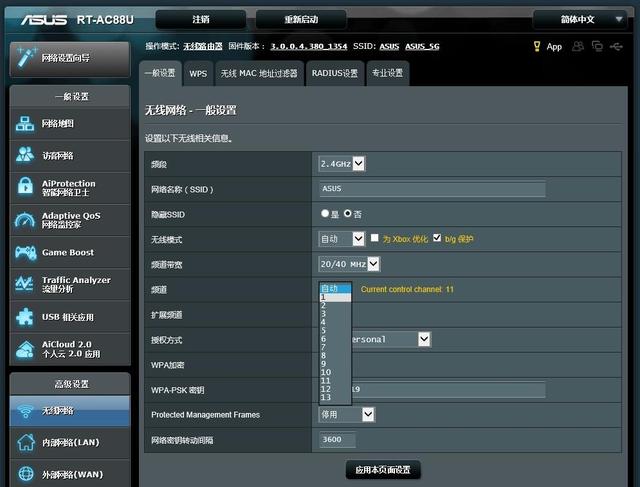Uncheck the b/g 保护 checkbox

click(x=437, y=239)
